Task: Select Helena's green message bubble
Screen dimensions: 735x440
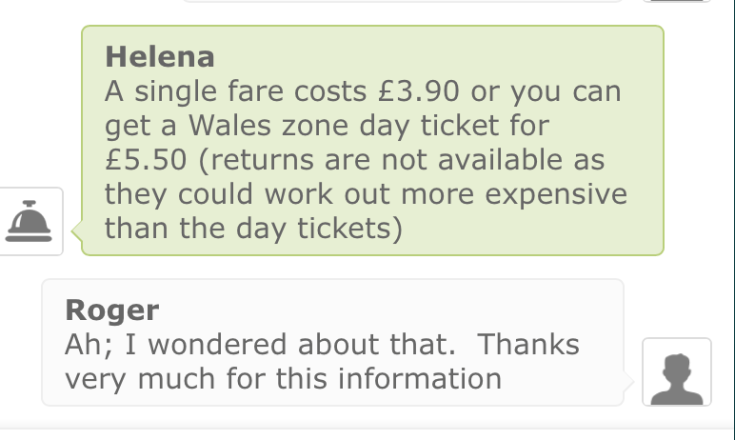Action: pos(371,140)
